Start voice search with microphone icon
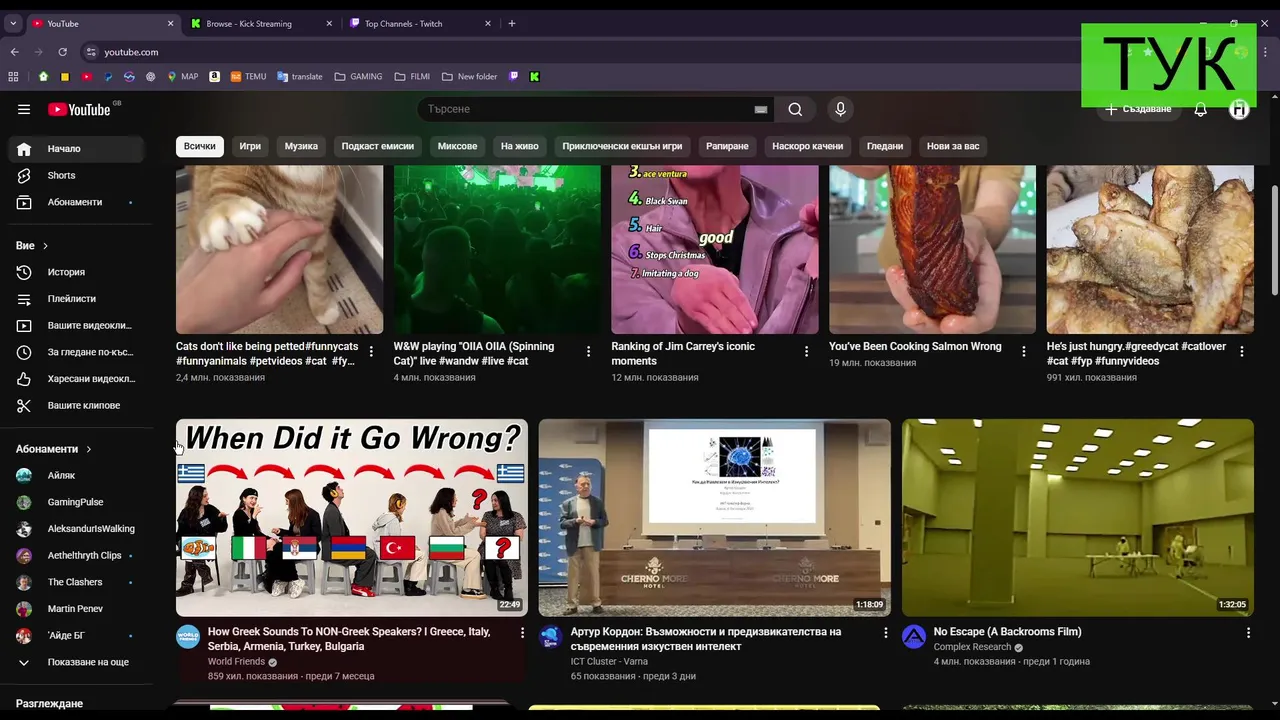1280x720 pixels. click(840, 109)
